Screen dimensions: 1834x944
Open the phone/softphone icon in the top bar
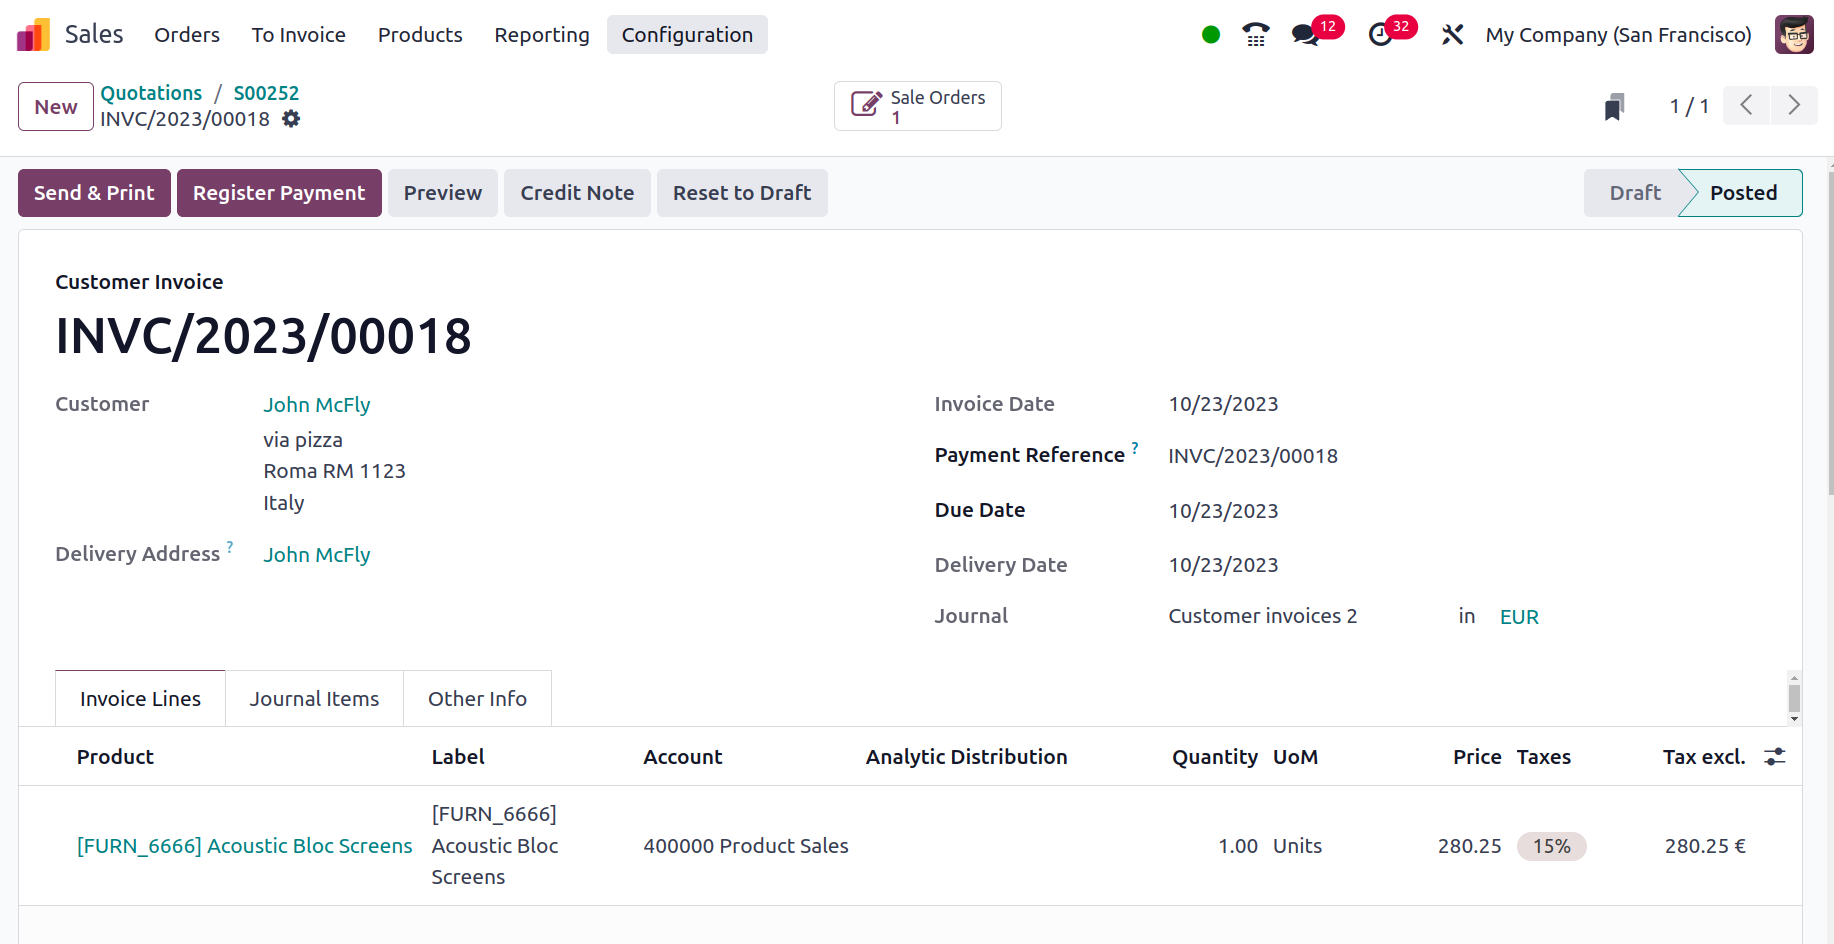click(x=1255, y=34)
